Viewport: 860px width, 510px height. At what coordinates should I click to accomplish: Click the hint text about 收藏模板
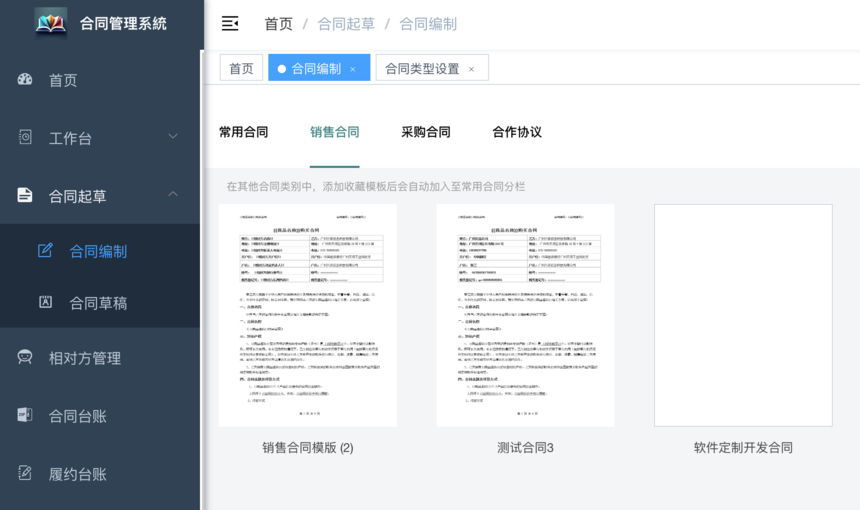376,186
